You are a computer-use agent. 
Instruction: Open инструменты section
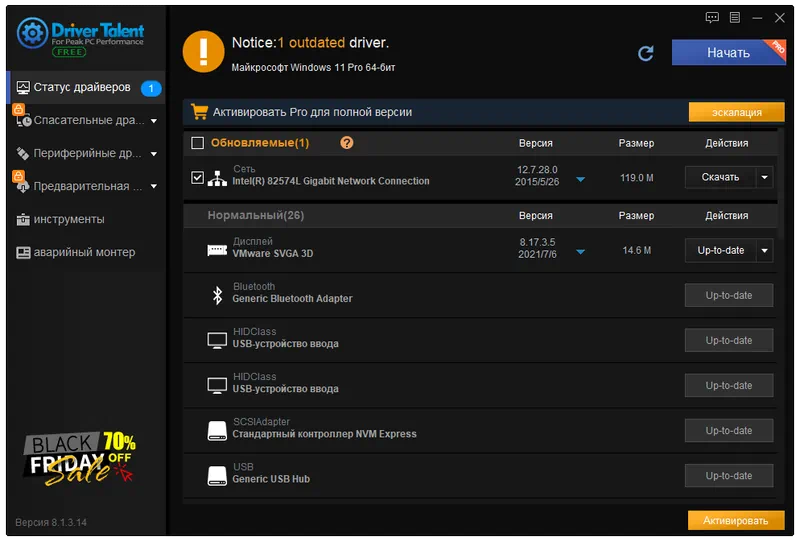tap(85, 219)
